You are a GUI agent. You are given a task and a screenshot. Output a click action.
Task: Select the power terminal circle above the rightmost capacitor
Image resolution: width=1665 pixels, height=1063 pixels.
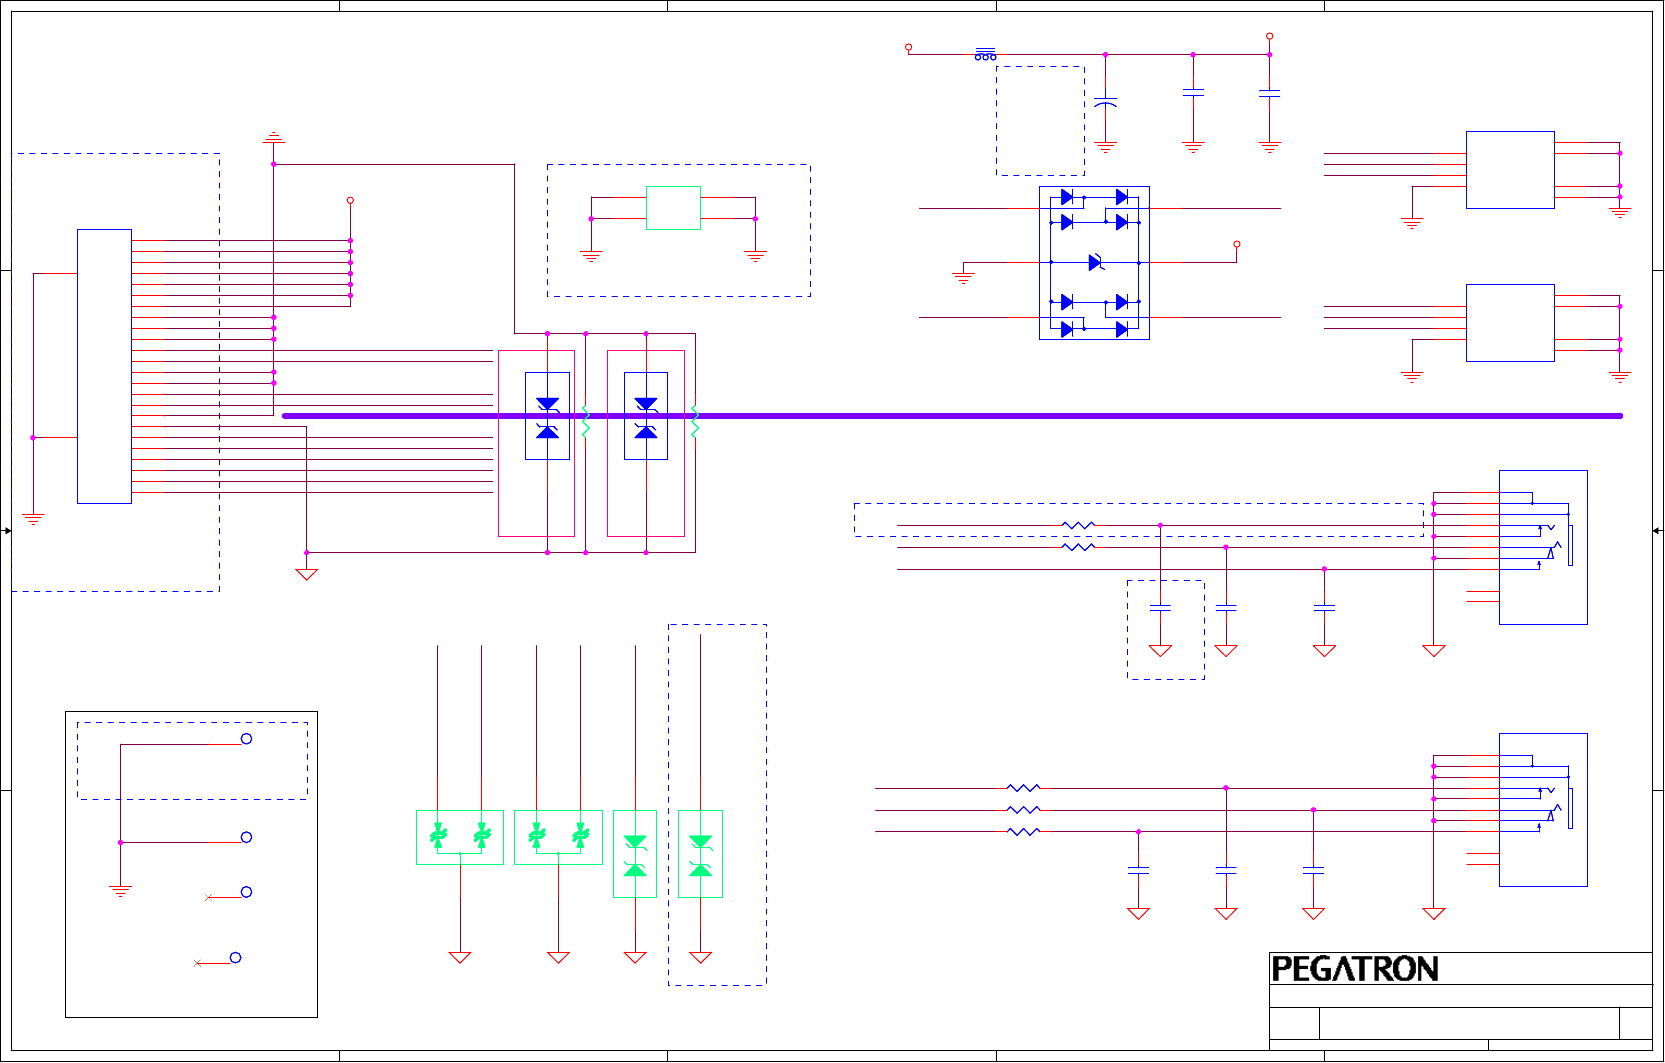(x=1269, y=36)
